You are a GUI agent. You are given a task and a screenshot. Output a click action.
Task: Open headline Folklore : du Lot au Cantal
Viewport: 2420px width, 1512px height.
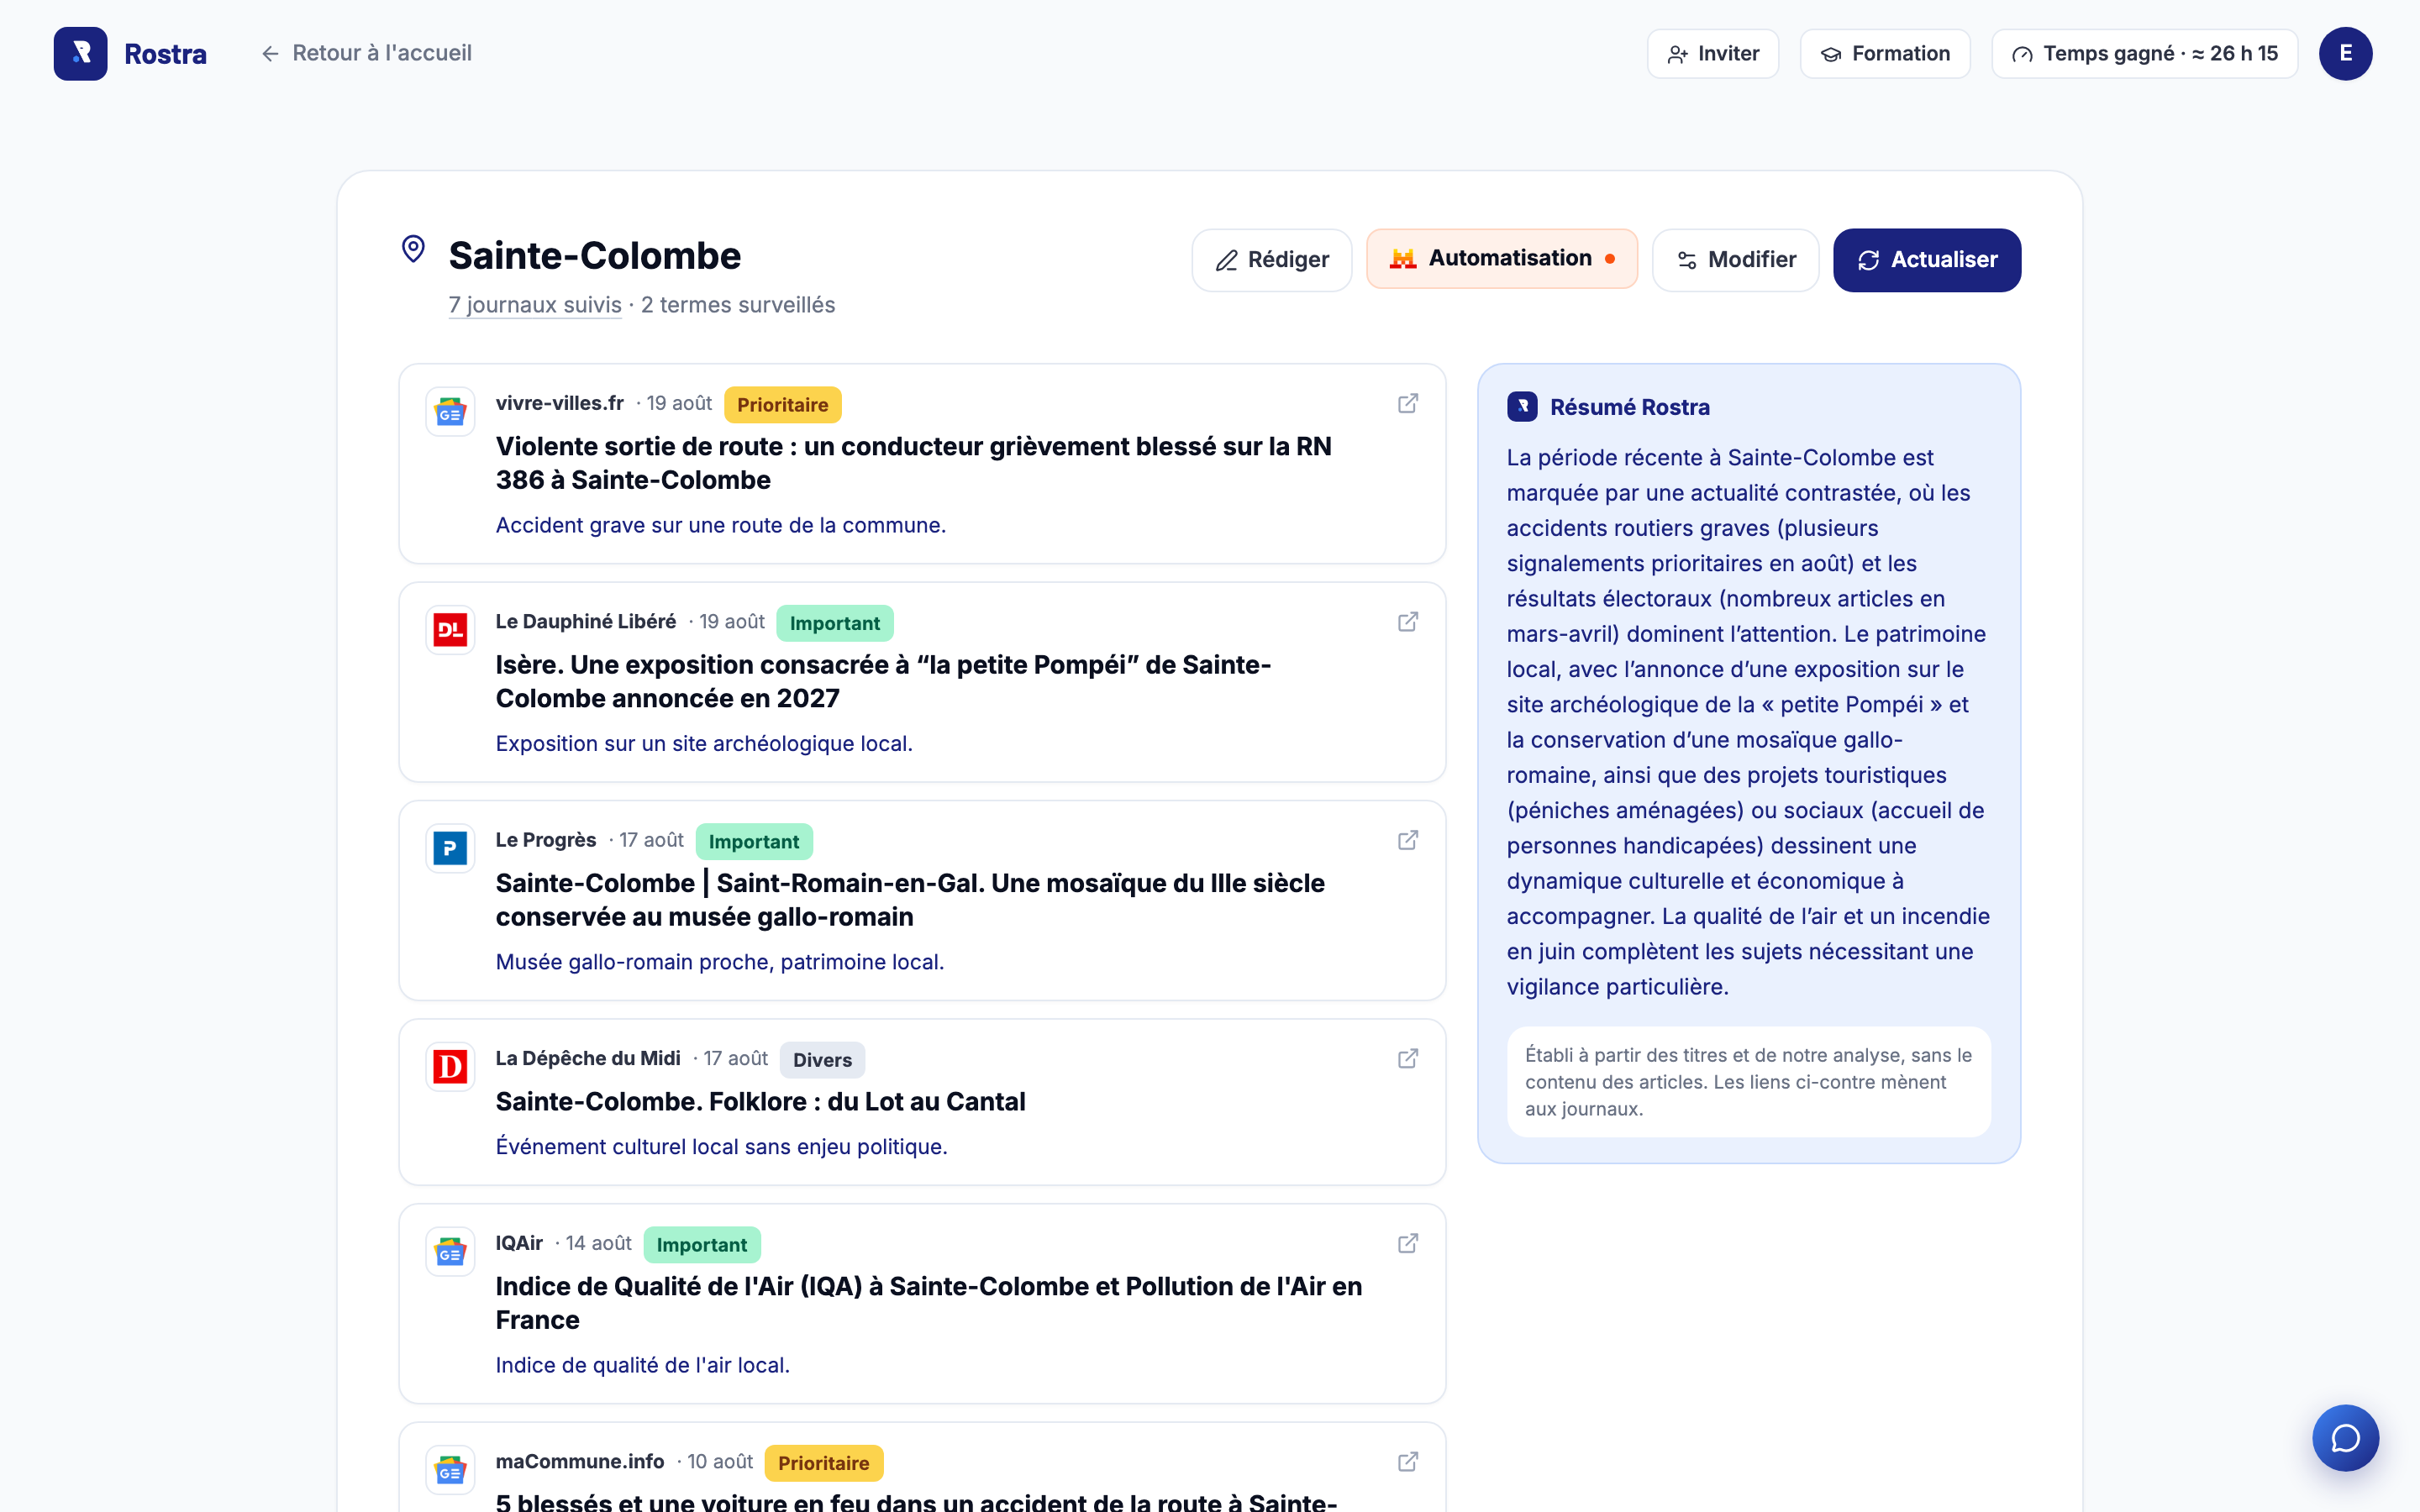coord(760,1101)
